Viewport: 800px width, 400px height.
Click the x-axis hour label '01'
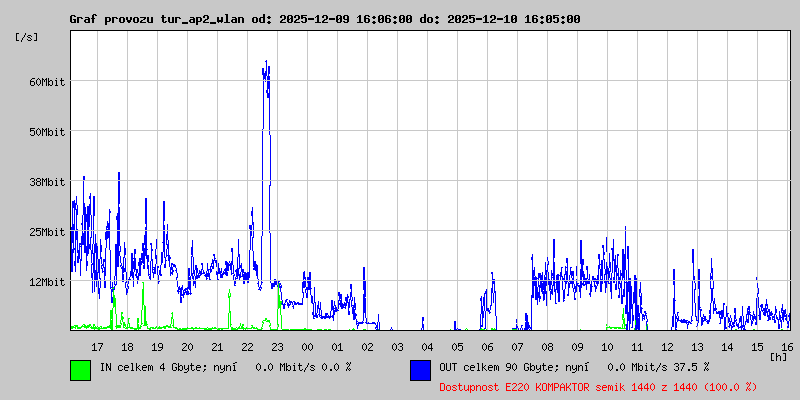[337, 347]
